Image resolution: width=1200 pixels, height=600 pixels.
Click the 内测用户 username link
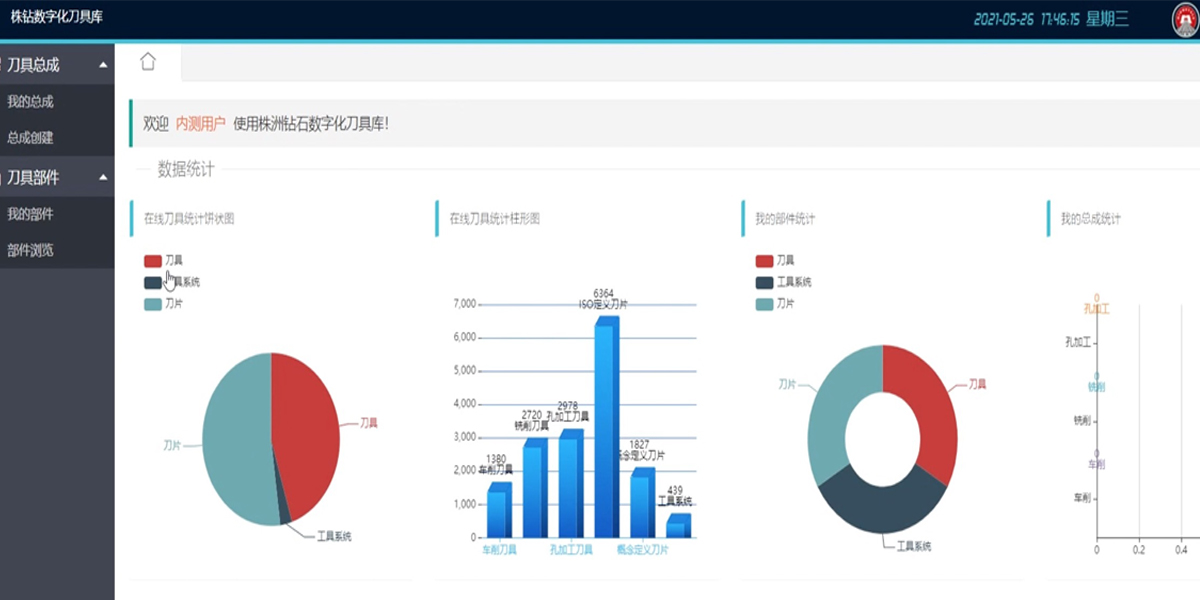[200, 124]
